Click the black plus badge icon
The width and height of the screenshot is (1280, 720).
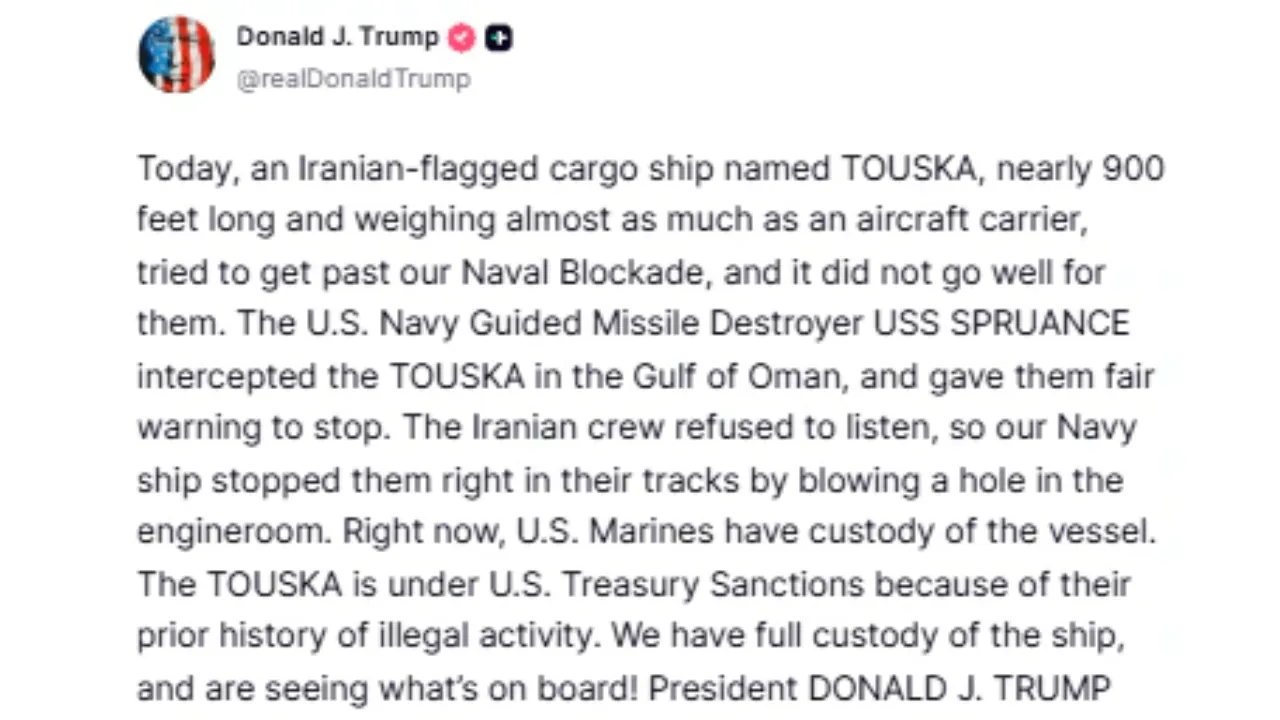point(499,38)
